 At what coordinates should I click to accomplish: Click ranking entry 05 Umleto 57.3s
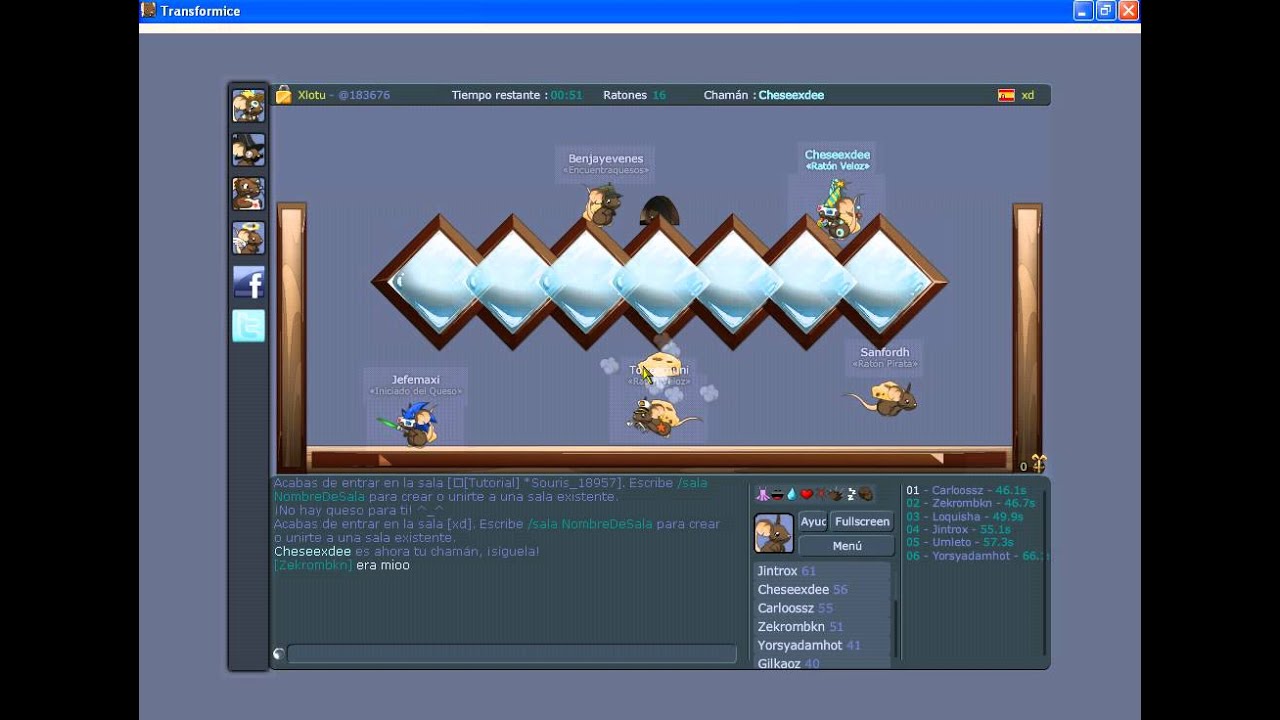pyautogui.click(x=959, y=542)
